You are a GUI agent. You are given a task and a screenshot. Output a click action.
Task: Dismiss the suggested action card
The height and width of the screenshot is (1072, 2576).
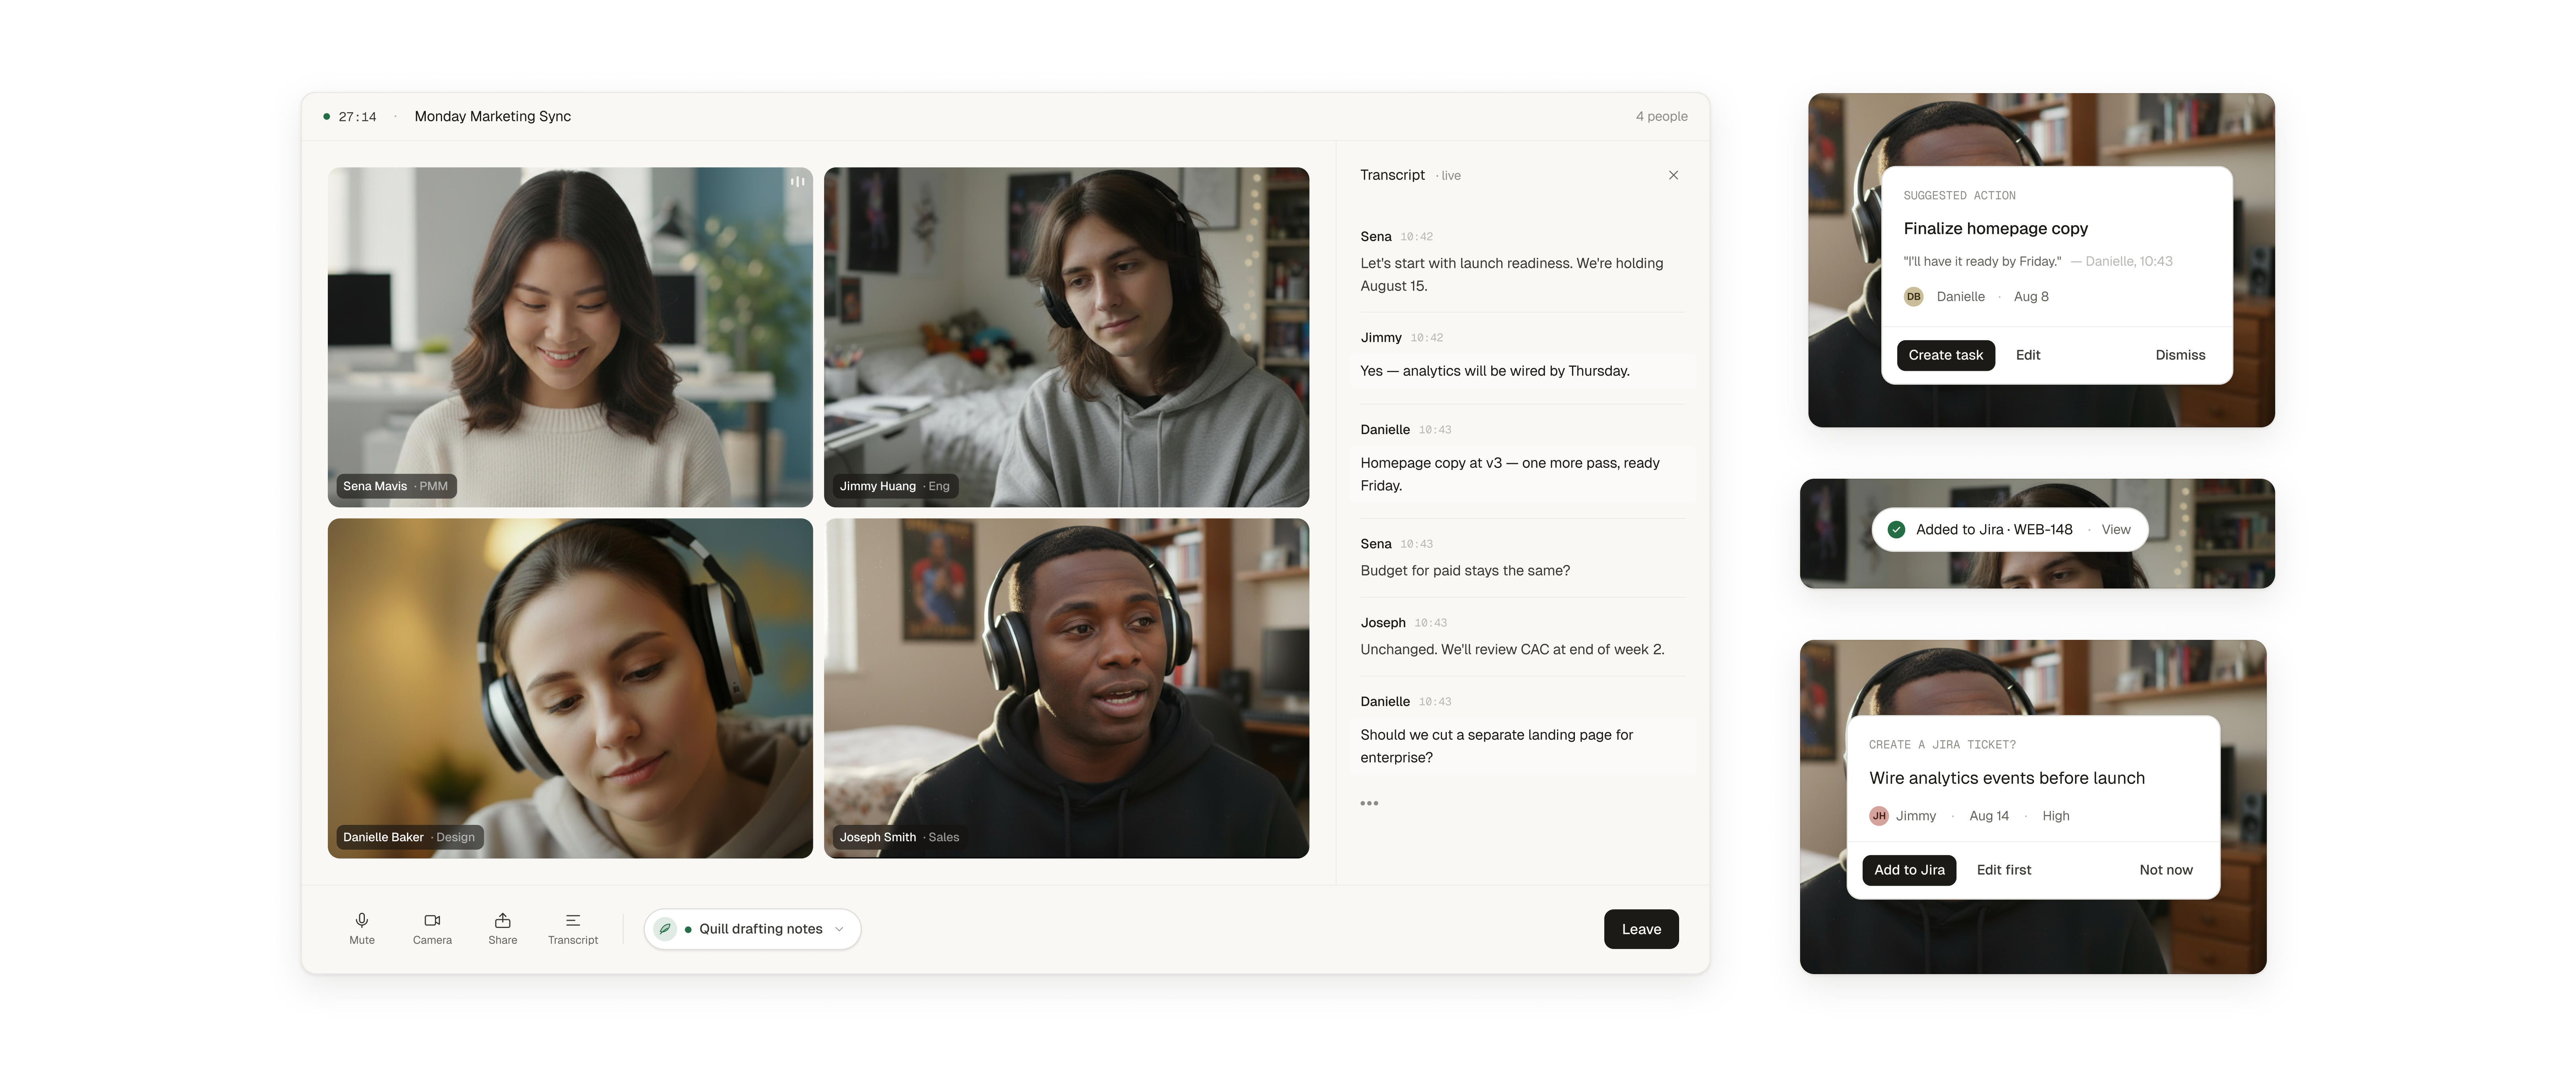pyautogui.click(x=2180, y=355)
